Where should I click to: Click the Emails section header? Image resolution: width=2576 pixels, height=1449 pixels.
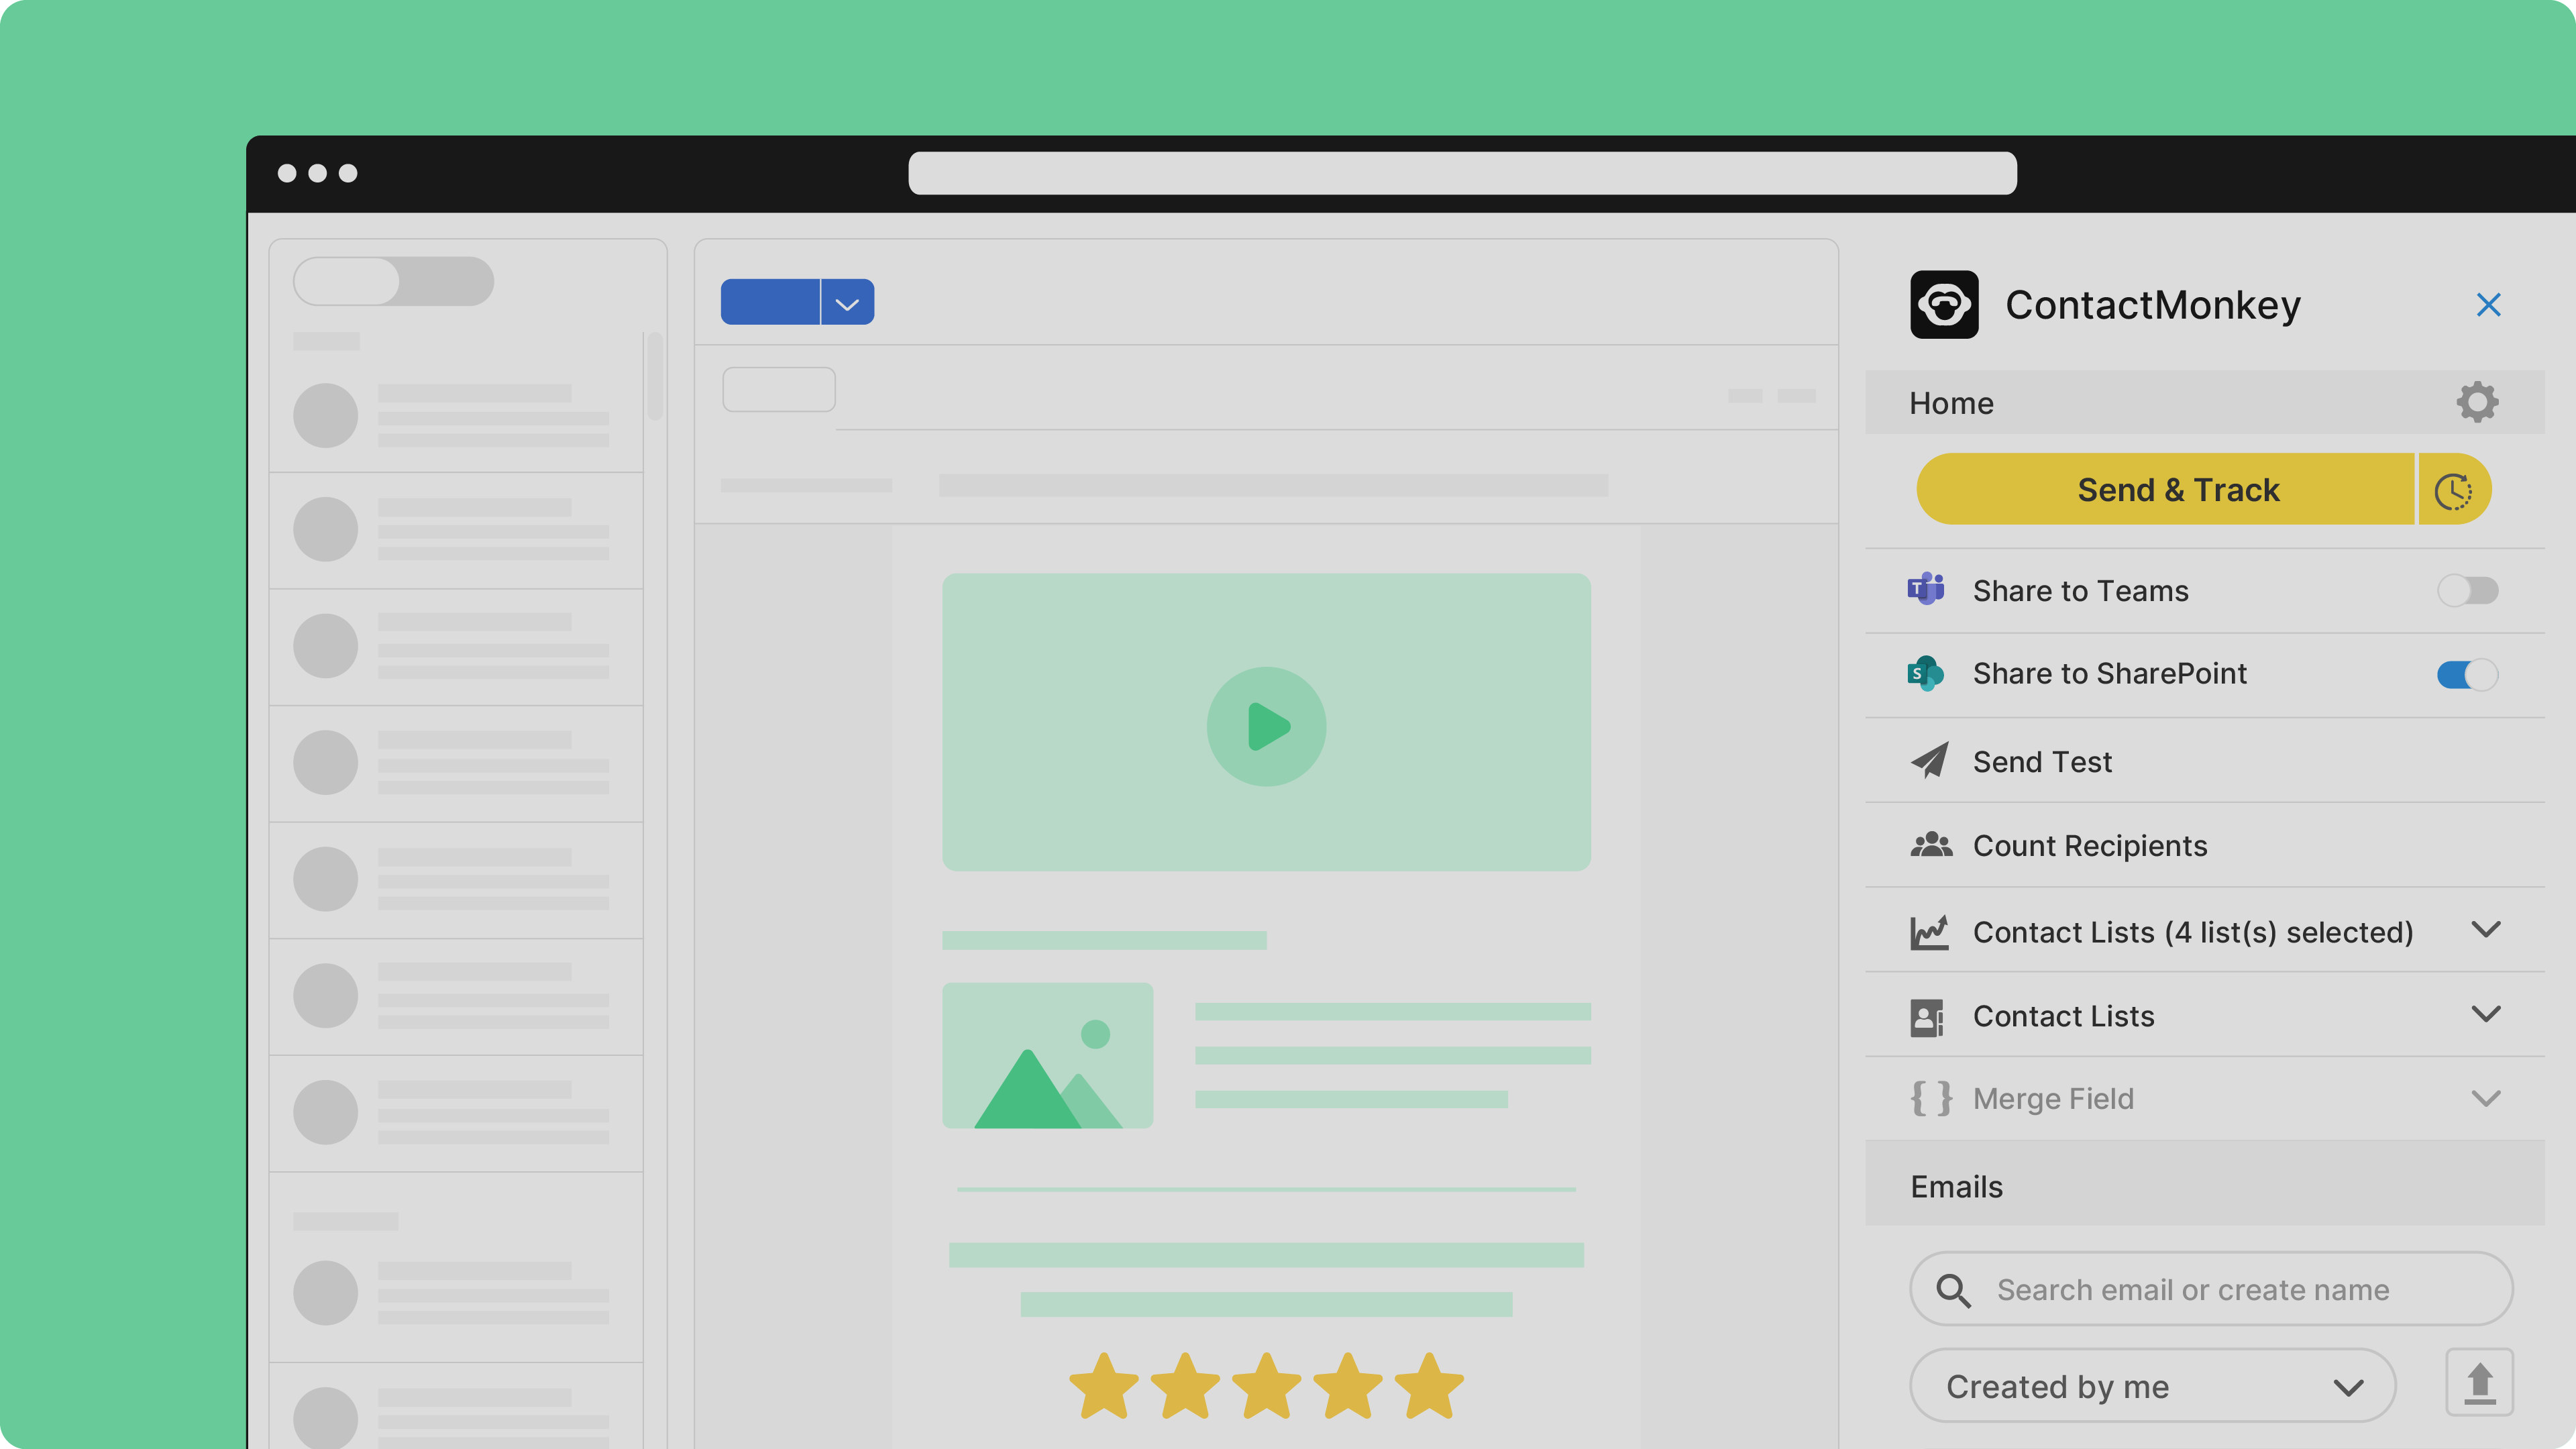click(x=1957, y=1186)
